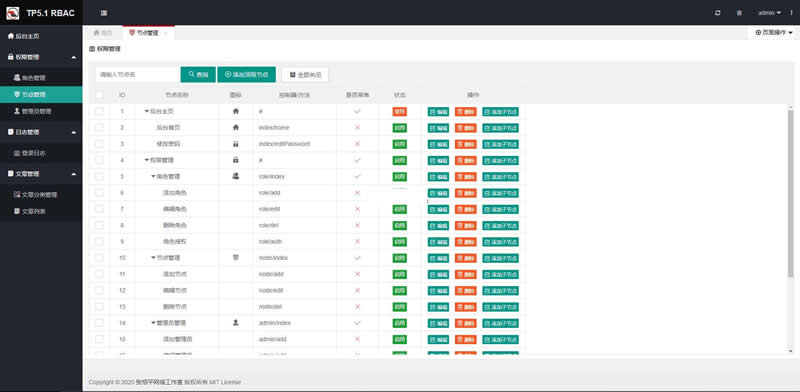Click the trash icon in top bar
This screenshot has height=392, width=800.
(739, 13)
